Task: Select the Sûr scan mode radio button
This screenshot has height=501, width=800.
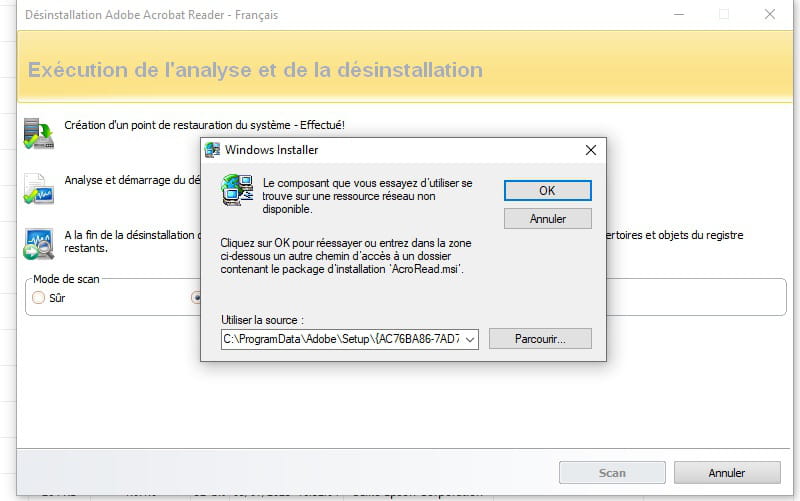Action: pyautogui.click(x=38, y=297)
